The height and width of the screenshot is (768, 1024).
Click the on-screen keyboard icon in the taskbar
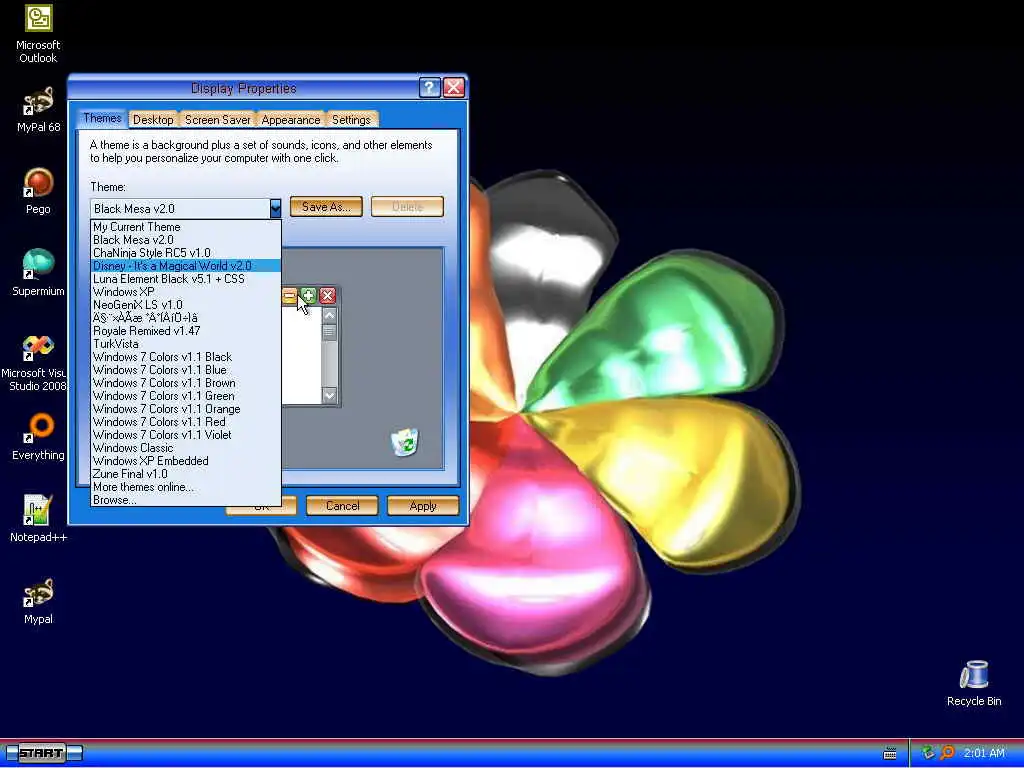coord(889,753)
